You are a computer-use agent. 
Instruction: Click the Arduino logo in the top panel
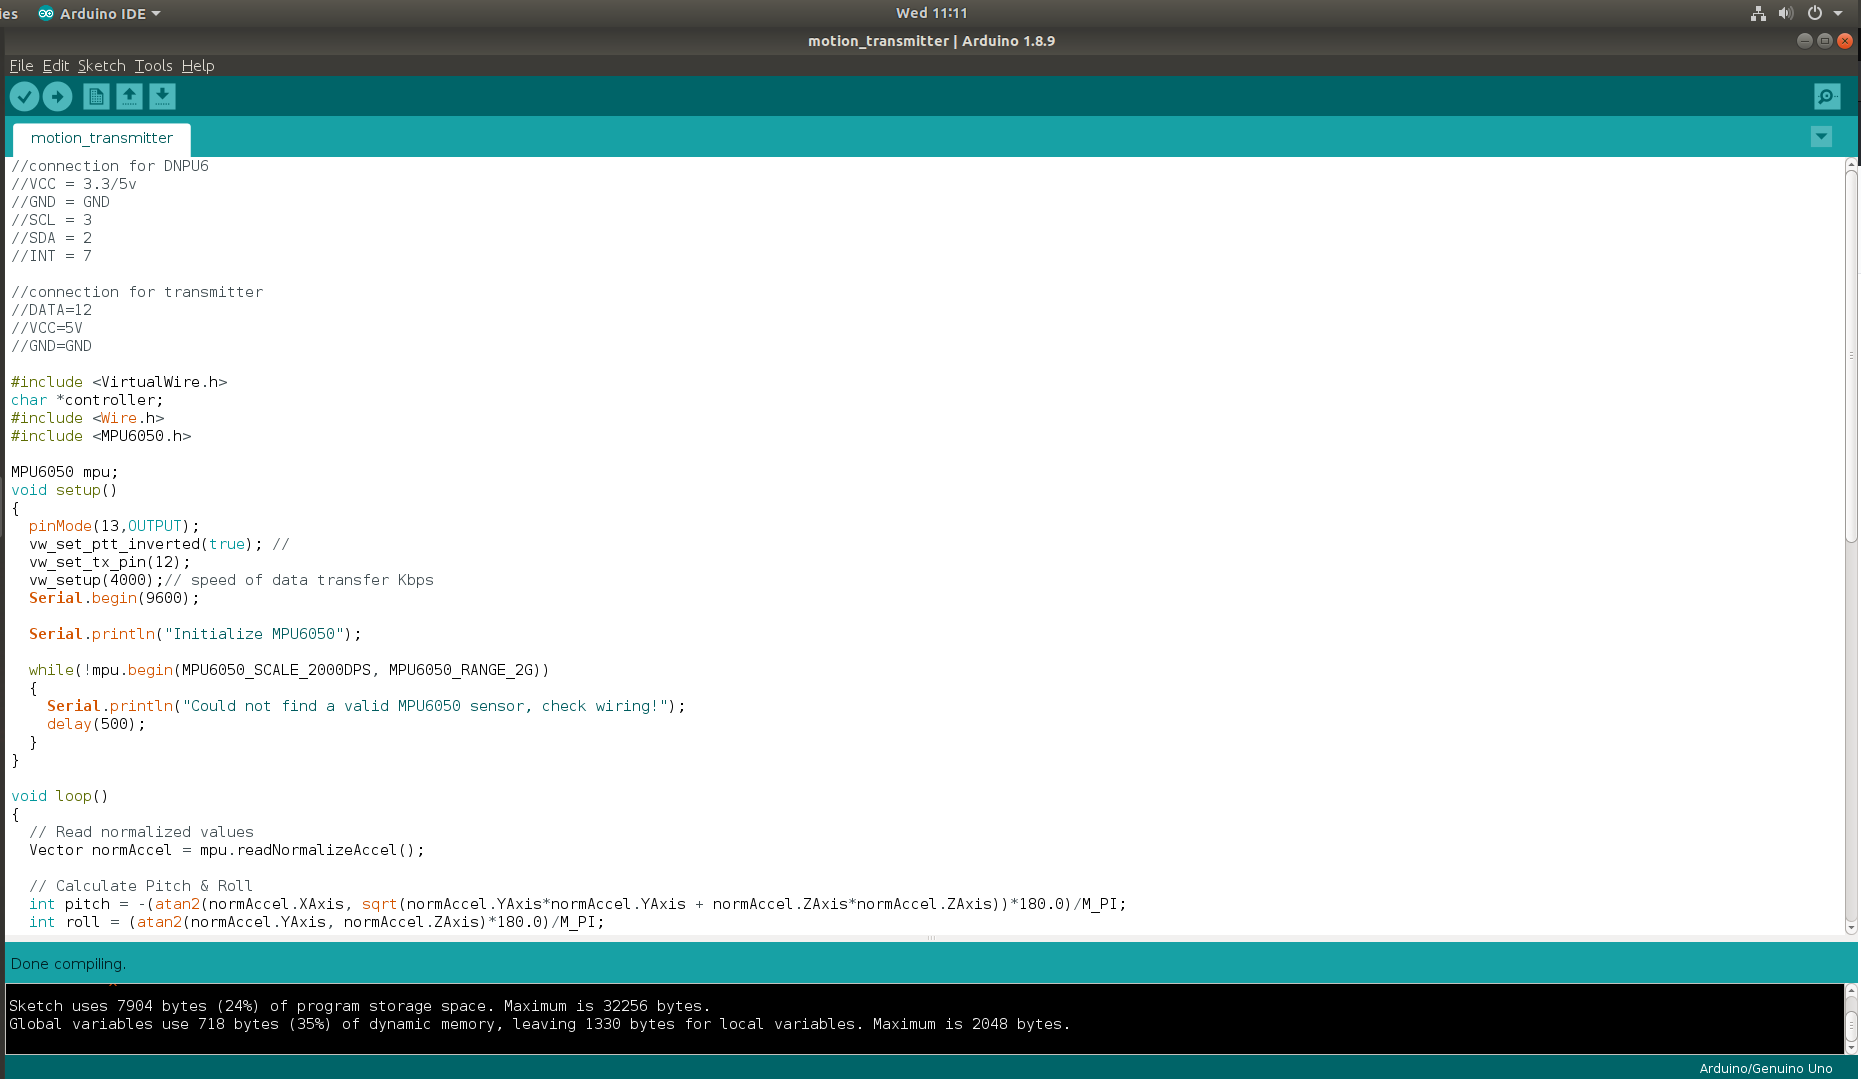tap(44, 13)
